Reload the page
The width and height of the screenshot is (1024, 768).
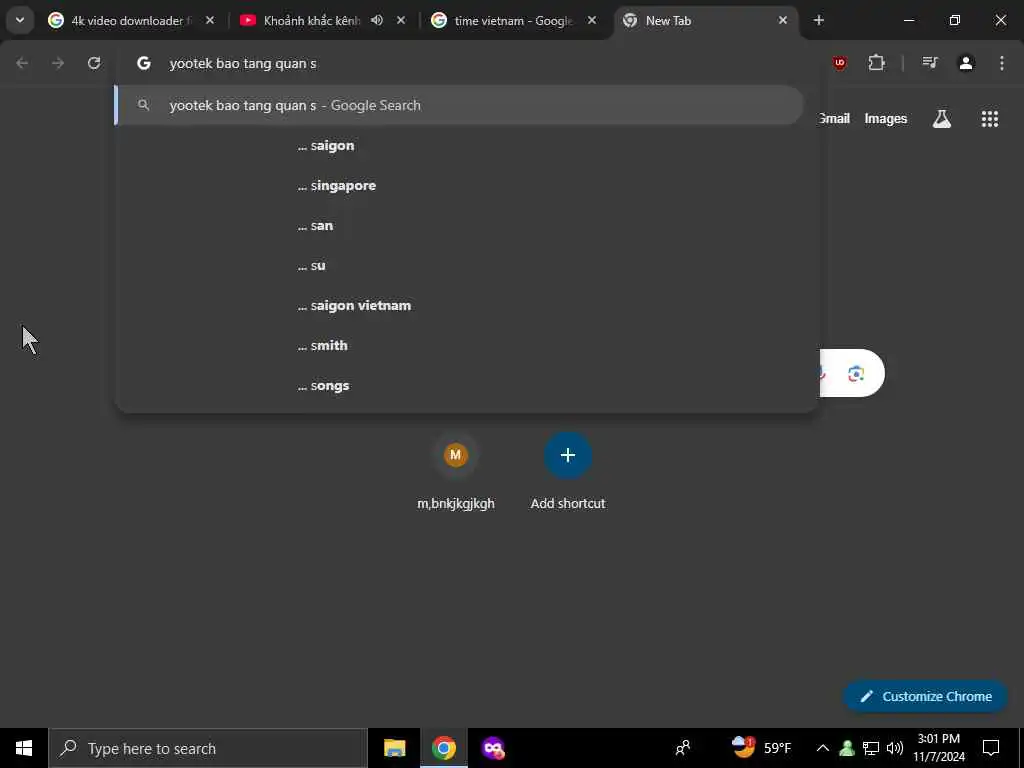click(94, 63)
